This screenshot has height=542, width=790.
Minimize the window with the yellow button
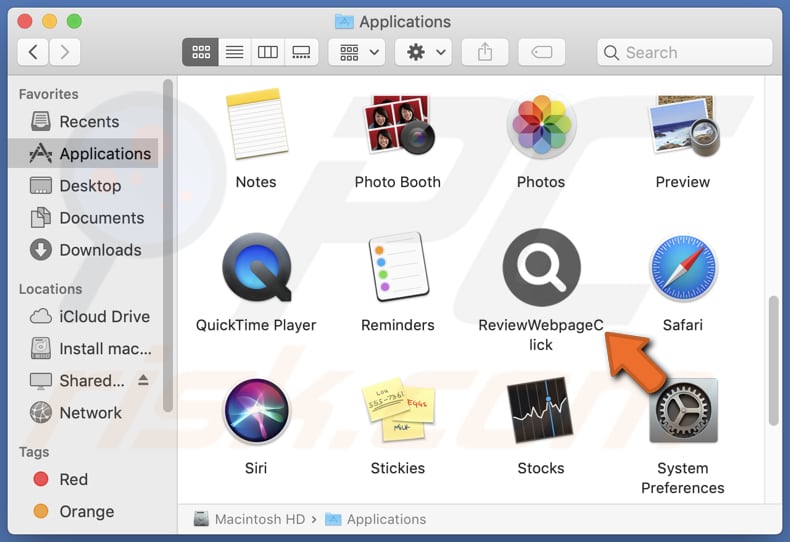(49, 21)
